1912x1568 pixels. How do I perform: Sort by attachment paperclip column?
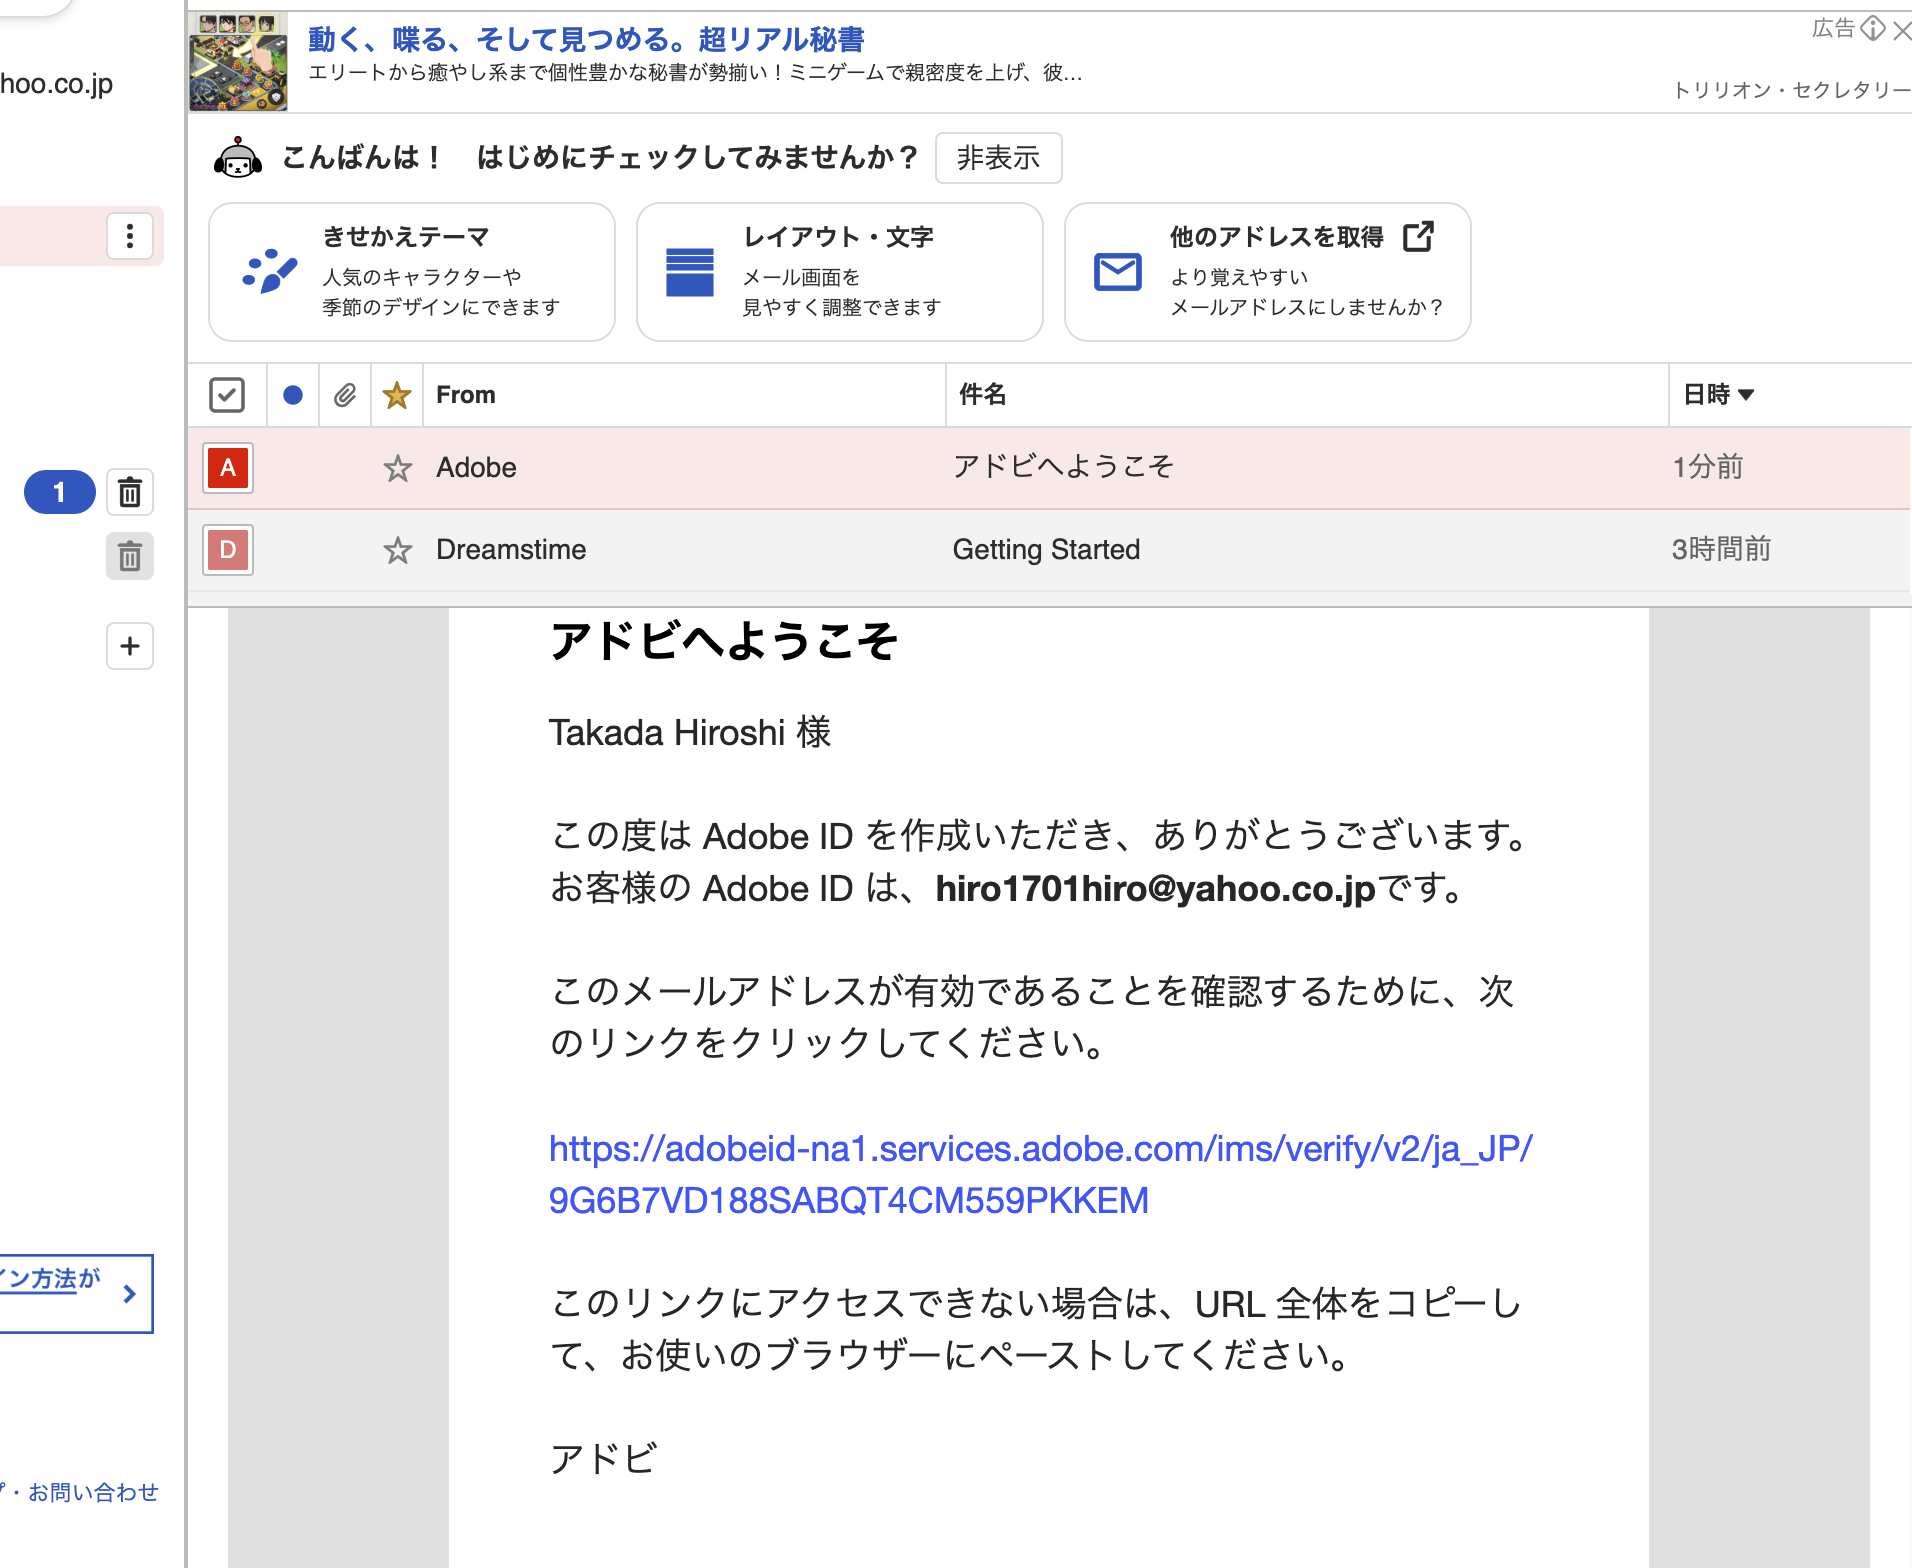[345, 395]
